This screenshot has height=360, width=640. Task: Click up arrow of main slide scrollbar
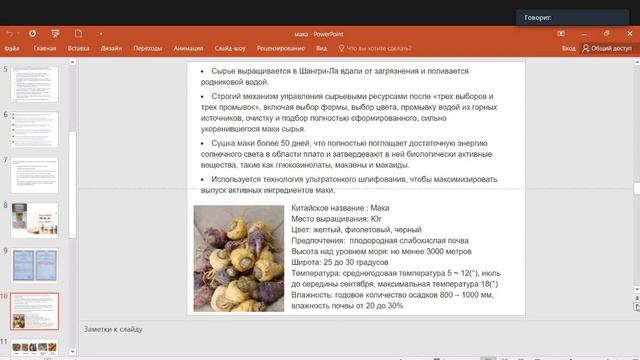coord(637,62)
